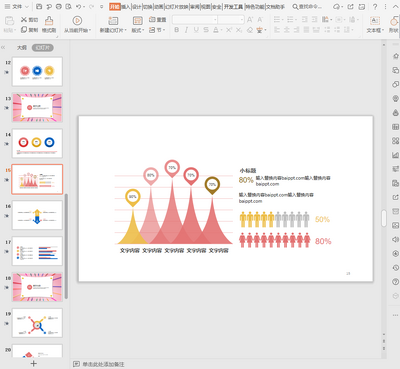The image size is (400, 369).
Task: Click the slide thumbnail panel scrollbar
Action: point(66,246)
